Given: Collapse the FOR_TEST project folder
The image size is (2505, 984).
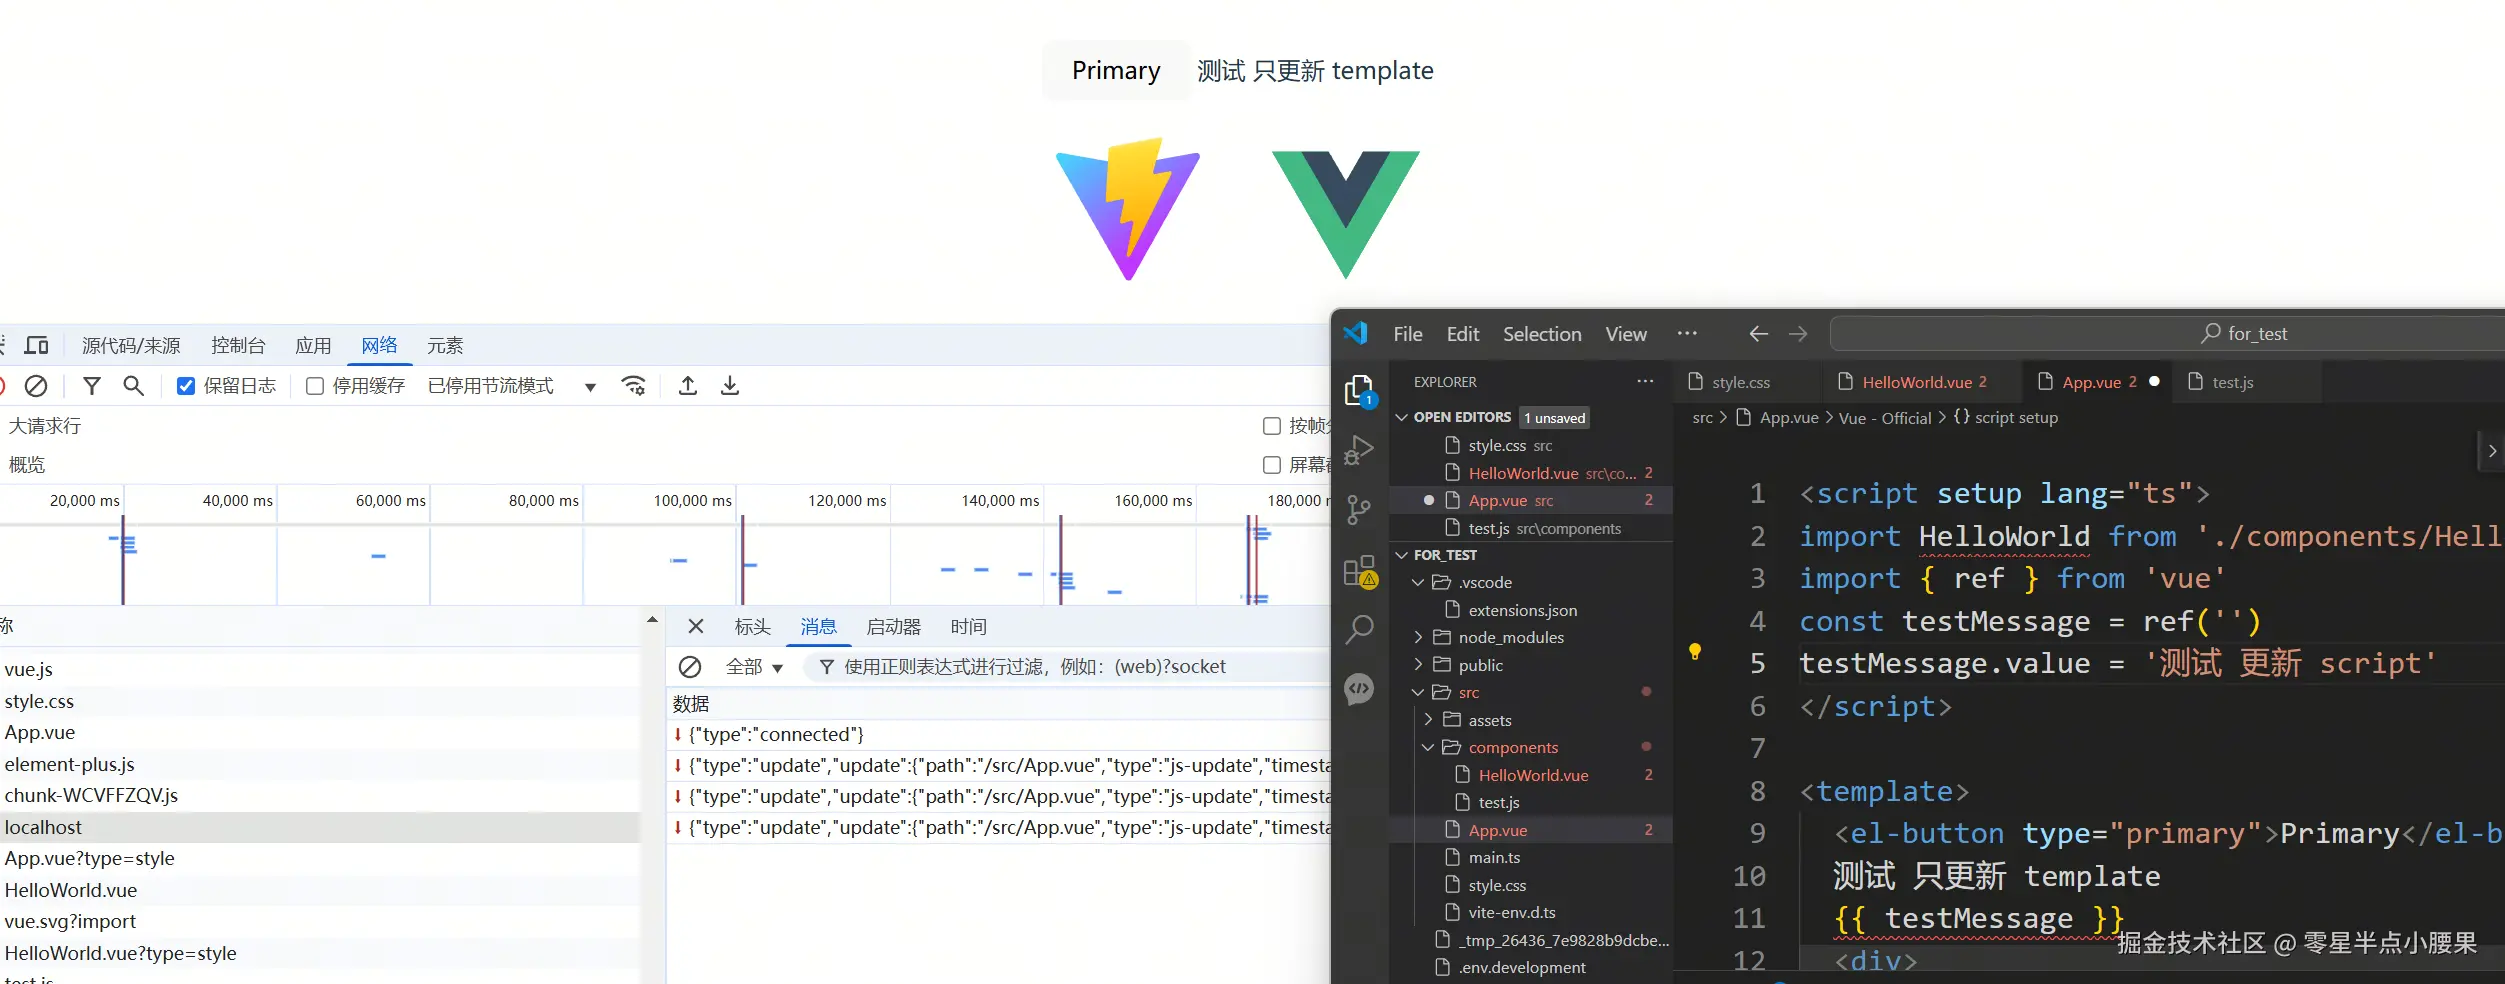Looking at the screenshot, I should (x=1402, y=555).
